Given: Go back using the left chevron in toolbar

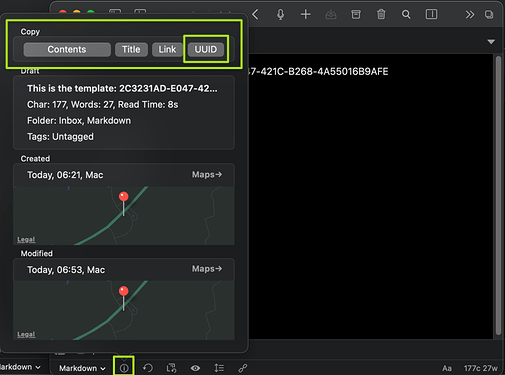Looking at the screenshot, I should pyautogui.click(x=256, y=14).
